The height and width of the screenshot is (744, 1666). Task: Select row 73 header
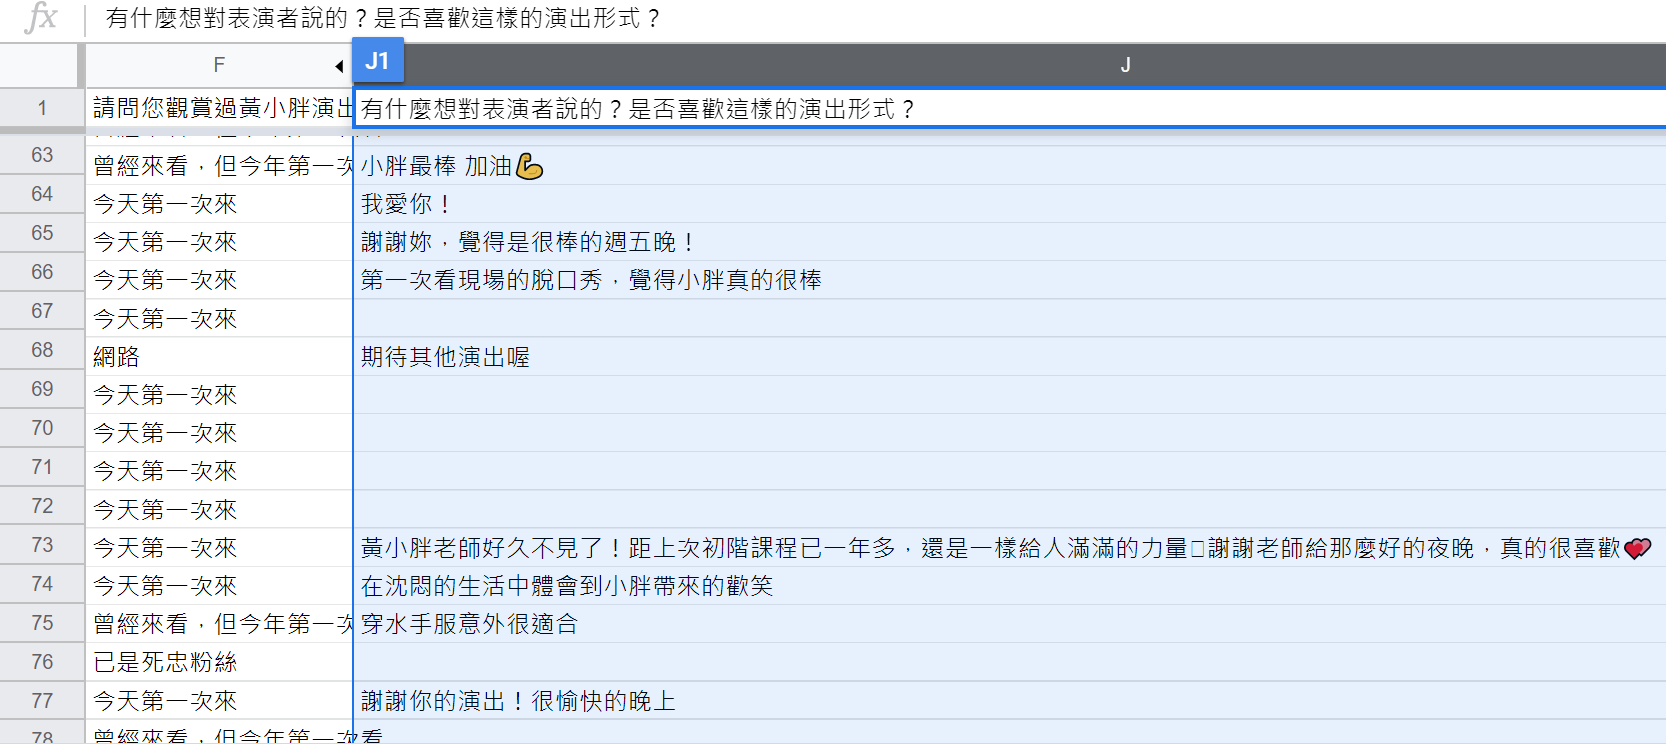42,545
